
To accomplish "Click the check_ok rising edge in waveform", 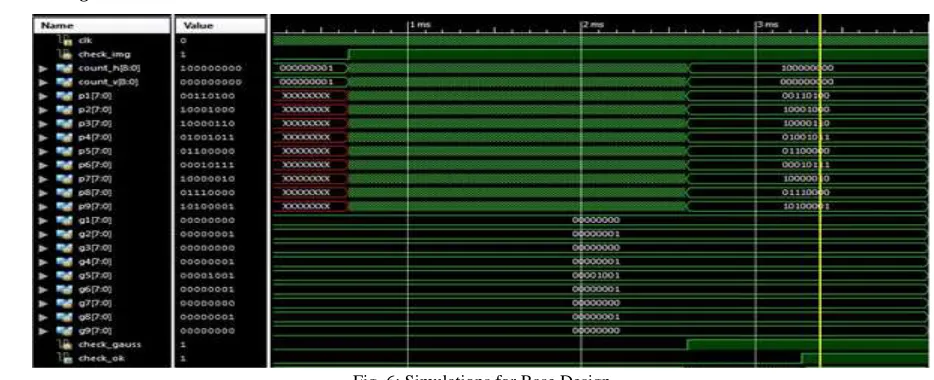I will click(802, 358).
